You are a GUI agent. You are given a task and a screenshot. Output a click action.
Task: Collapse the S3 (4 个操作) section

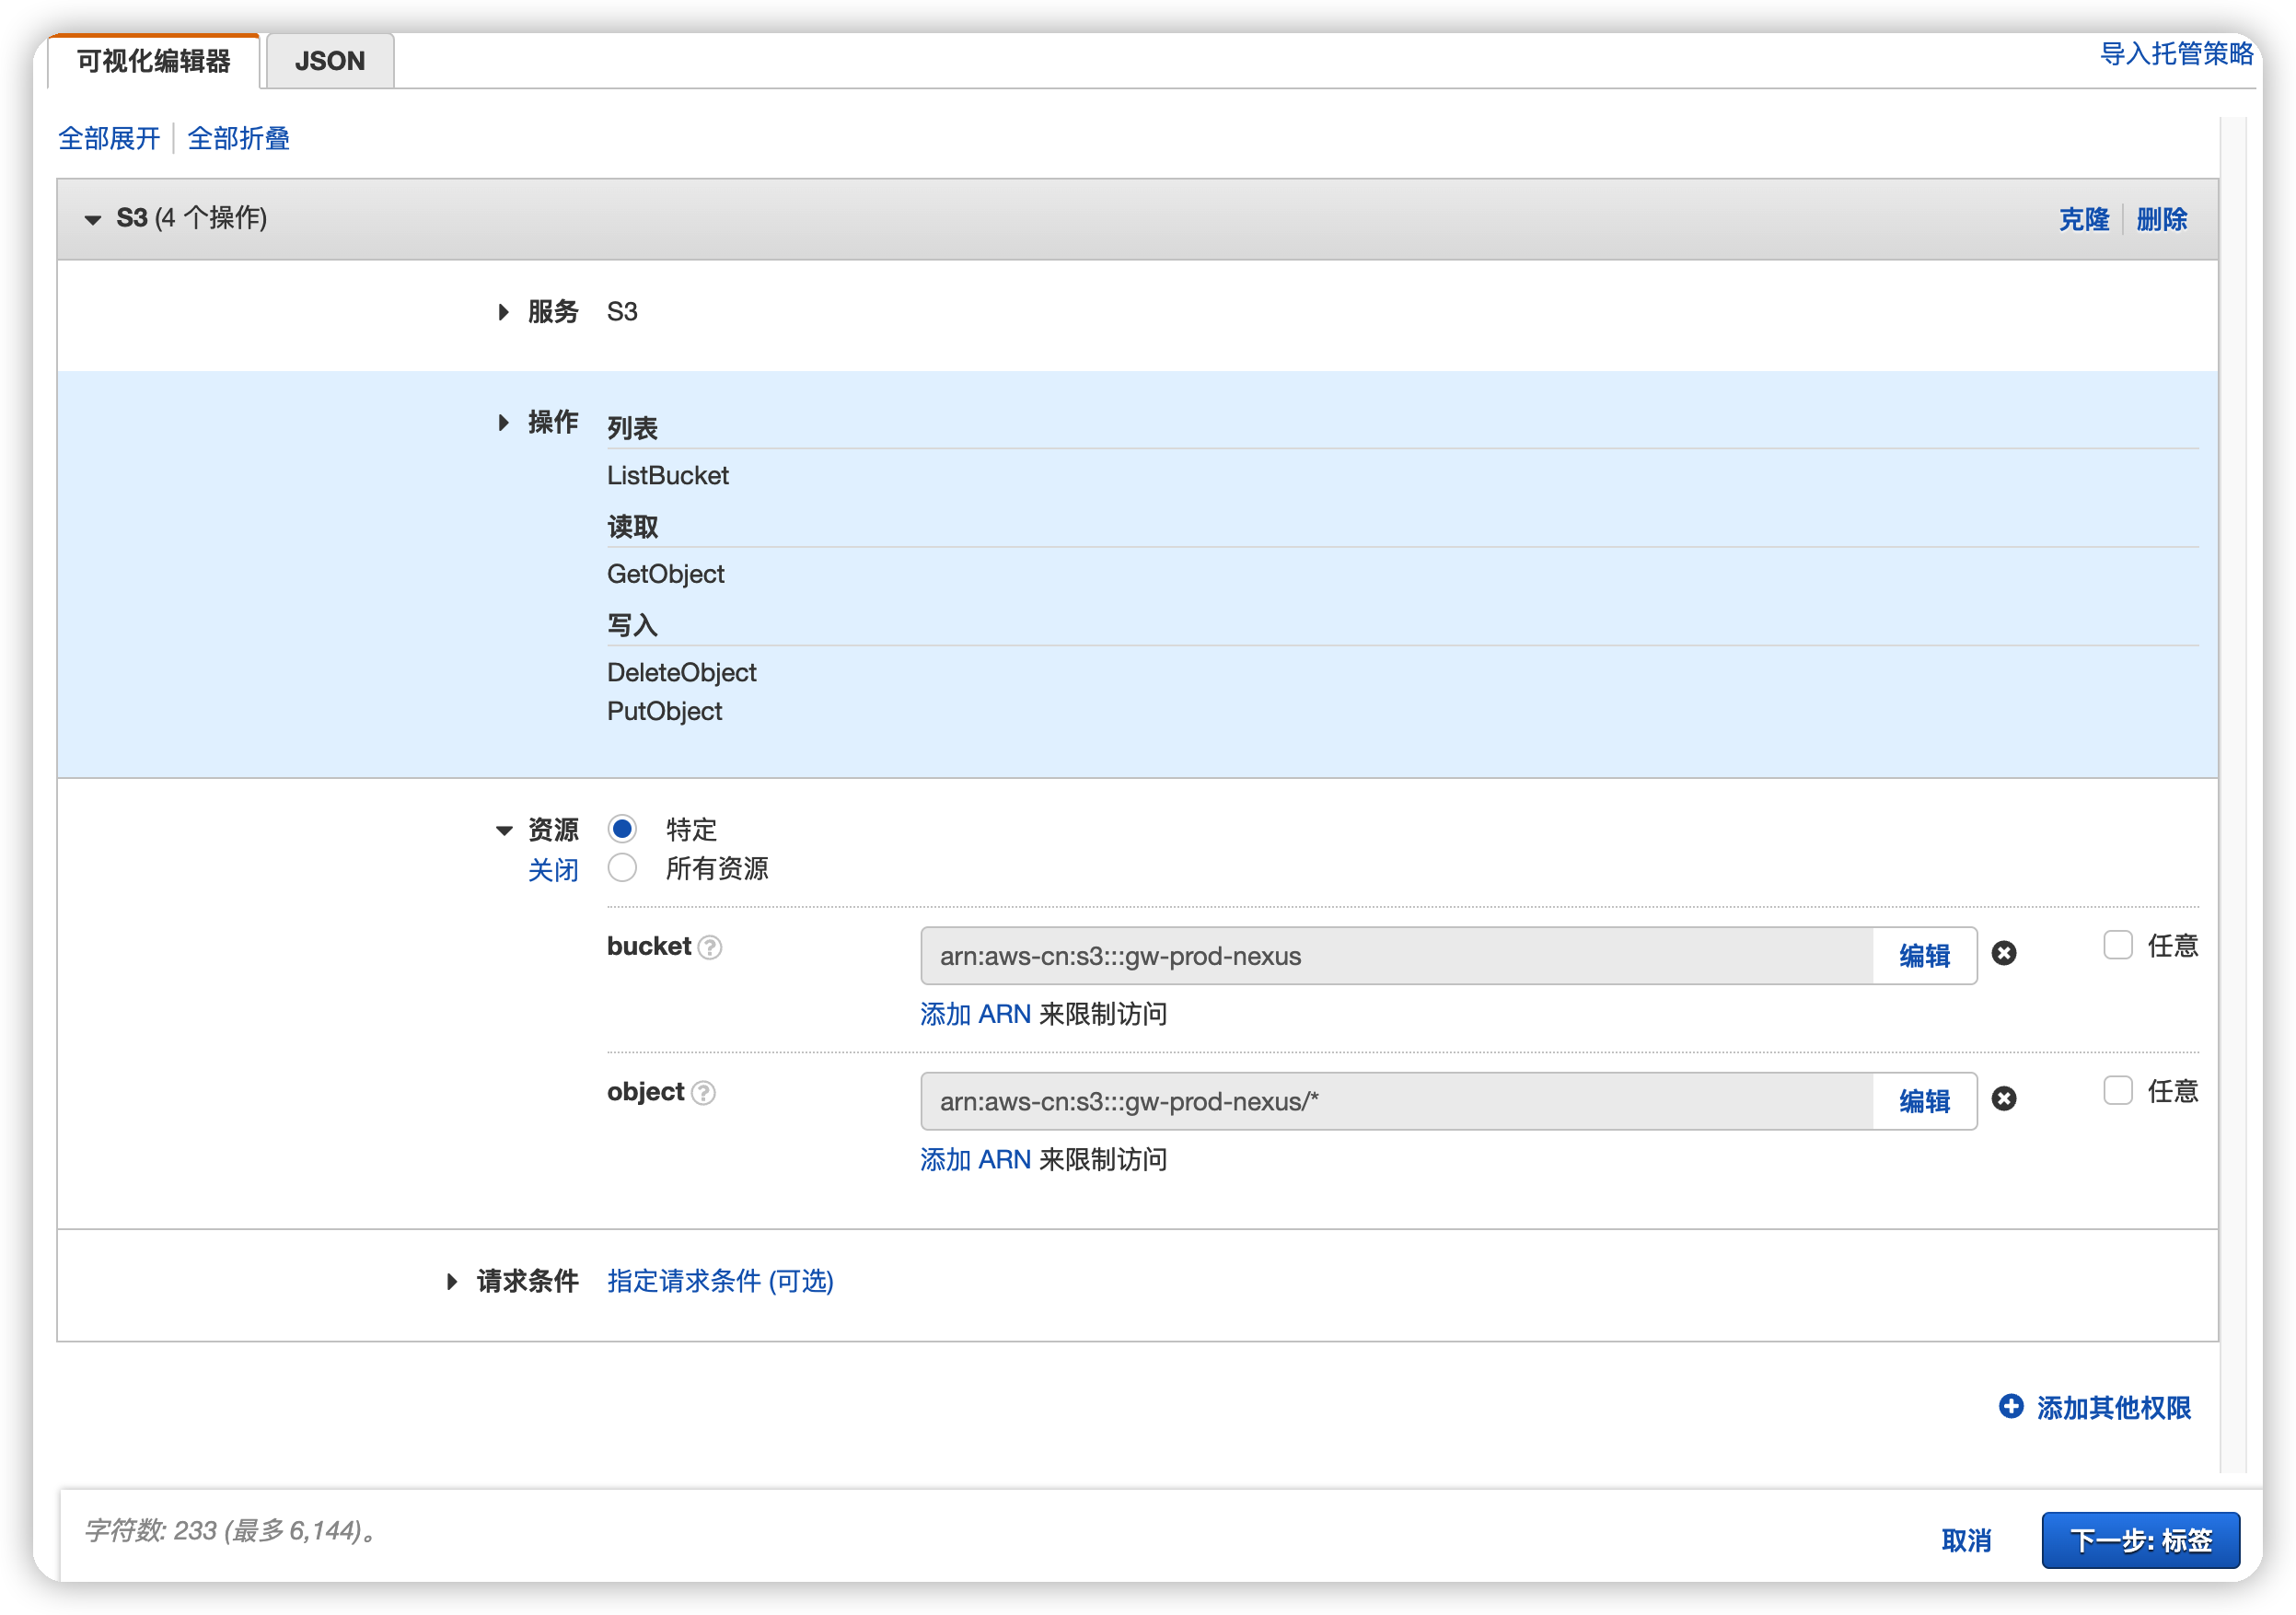(93, 219)
